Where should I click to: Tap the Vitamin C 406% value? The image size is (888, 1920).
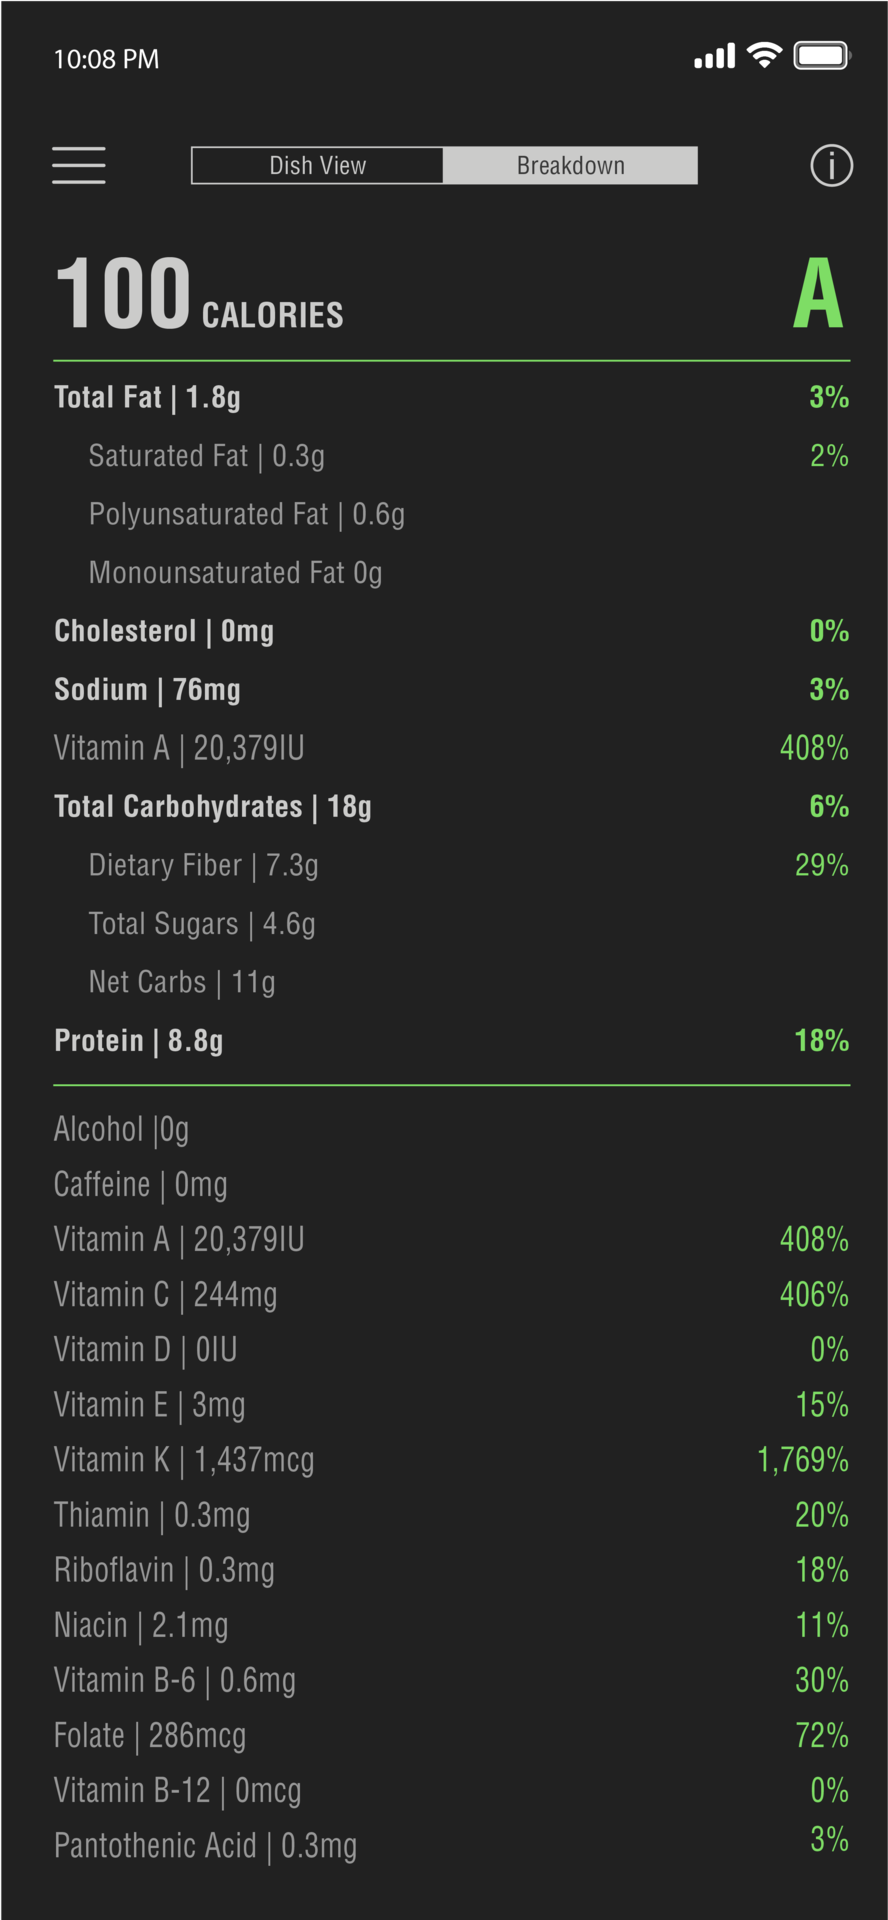click(x=814, y=1295)
